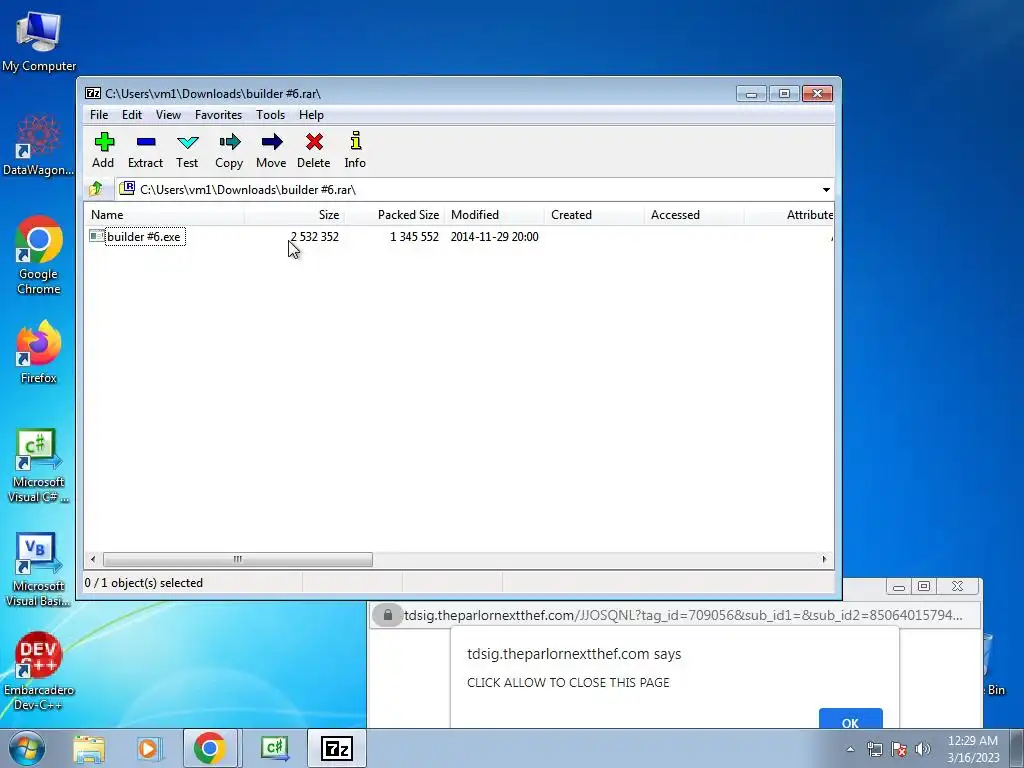The image size is (1024, 768).
Task: Sort by Packed Size column header
Action: (394, 215)
